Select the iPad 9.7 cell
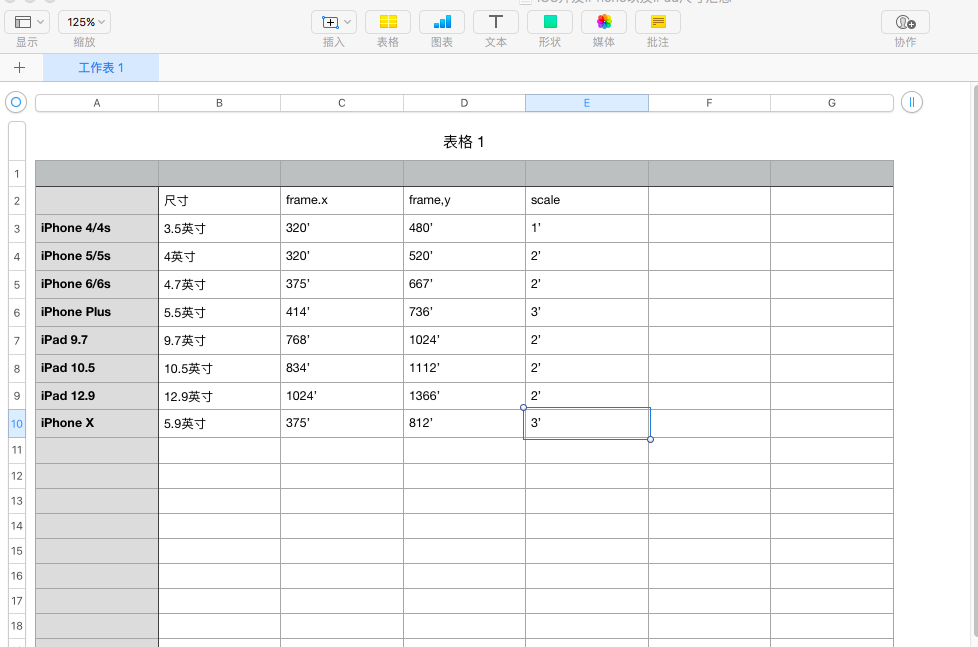The image size is (978, 647). click(97, 341)
